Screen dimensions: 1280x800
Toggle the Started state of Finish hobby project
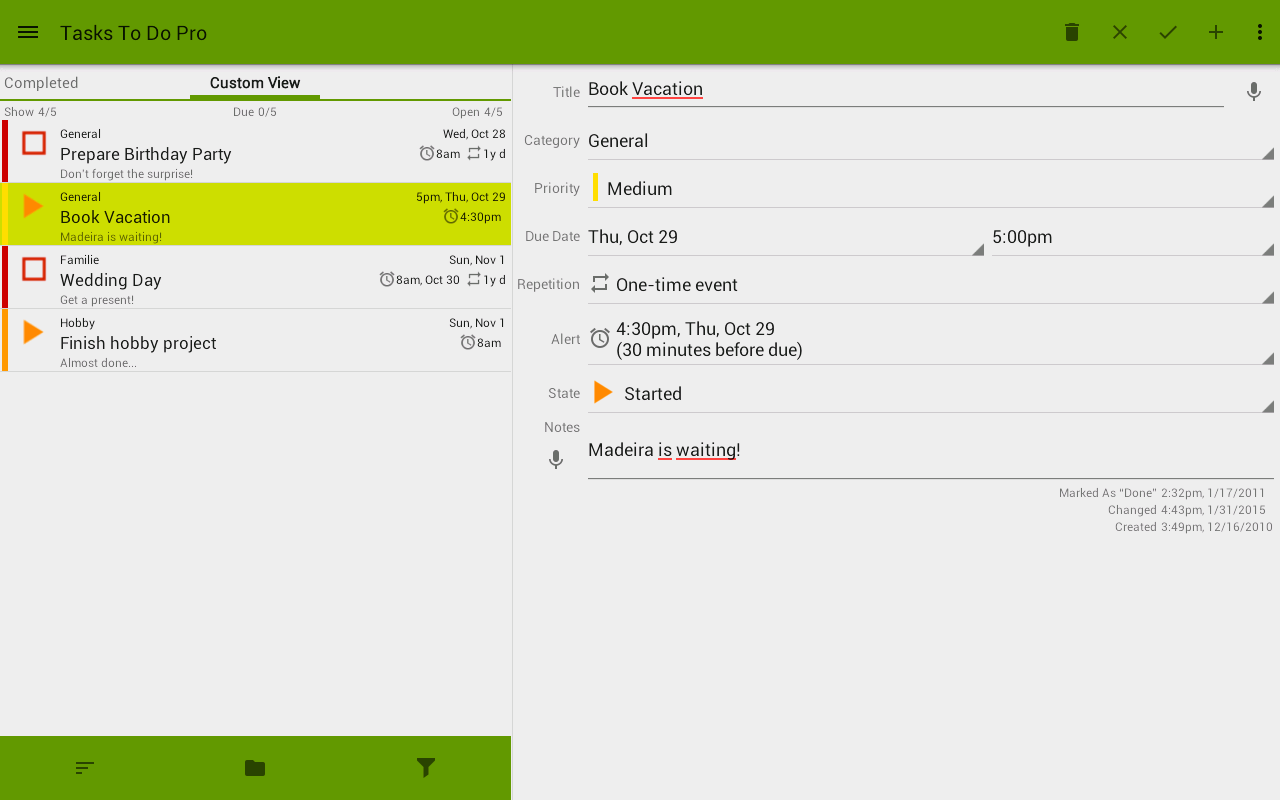coord(31,332)
